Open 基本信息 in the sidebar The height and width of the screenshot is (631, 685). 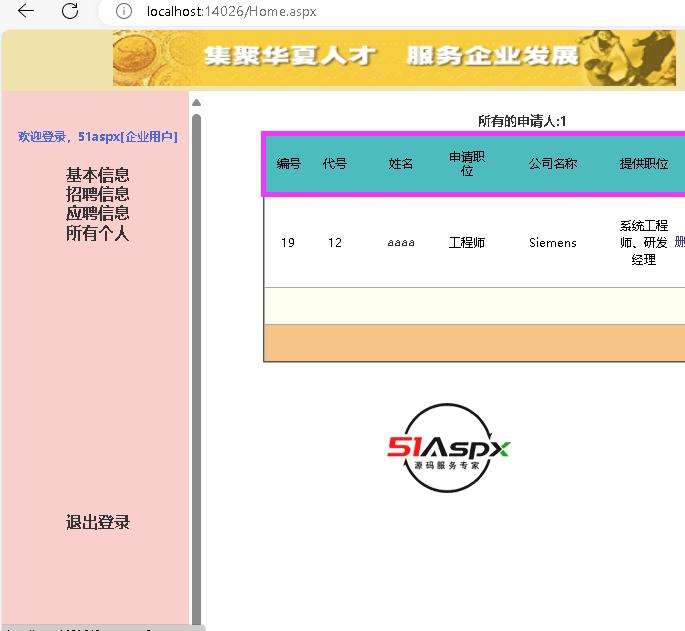(97, 175)
